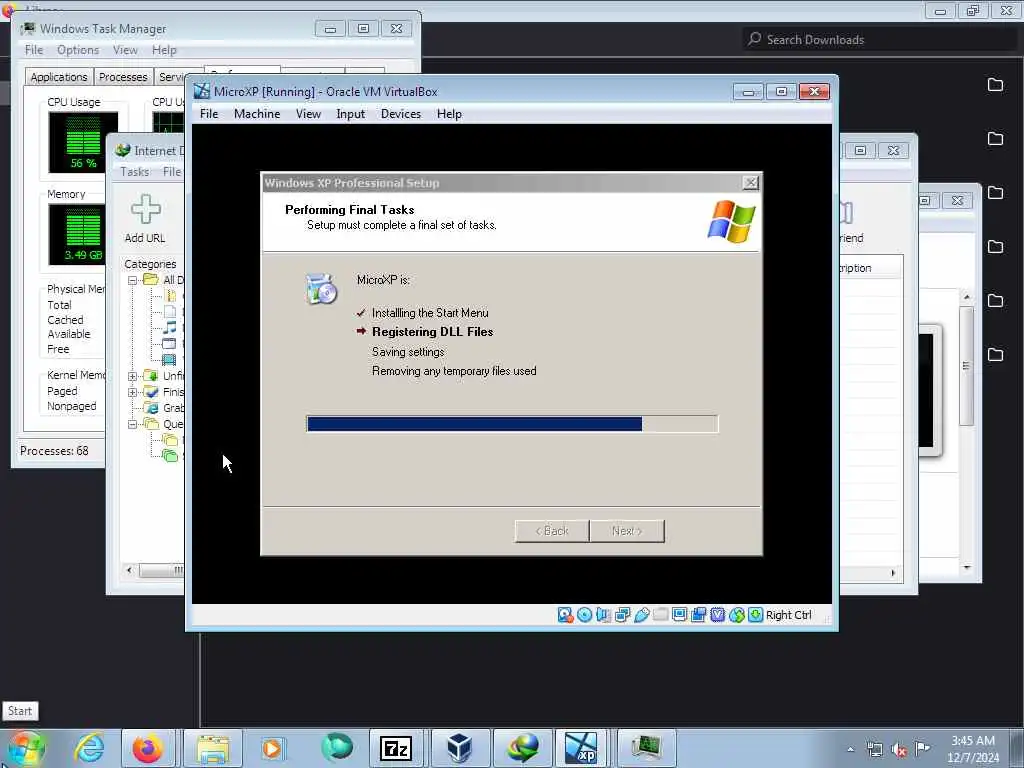Image resolution: width=1024 pixels, height=768 pixels.
Task: Click the Windows Start orb
Action: 26,748
